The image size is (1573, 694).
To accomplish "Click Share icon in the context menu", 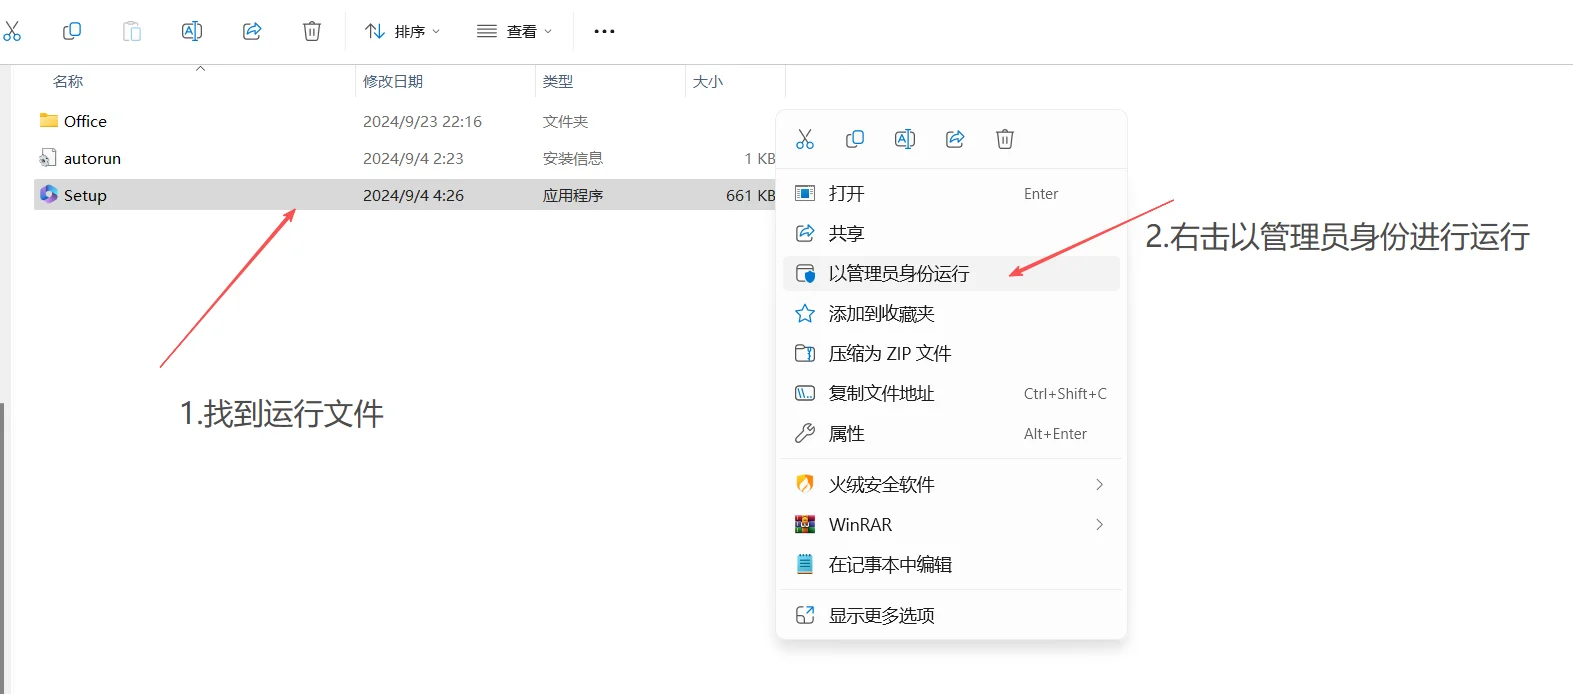I will click(955, 139).
